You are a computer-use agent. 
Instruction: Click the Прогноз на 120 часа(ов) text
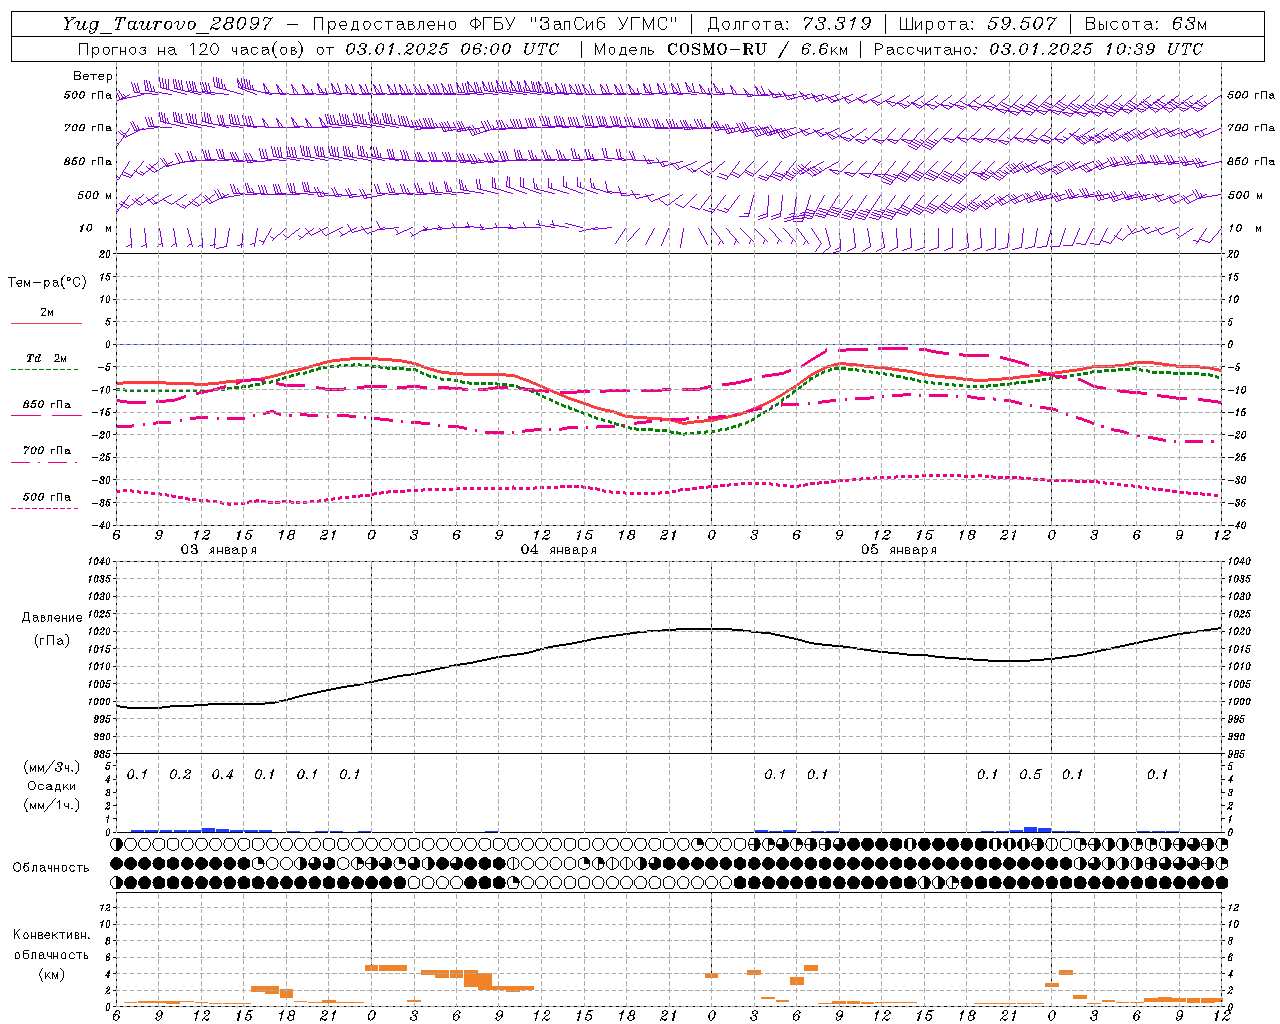(x=192, y=49)
